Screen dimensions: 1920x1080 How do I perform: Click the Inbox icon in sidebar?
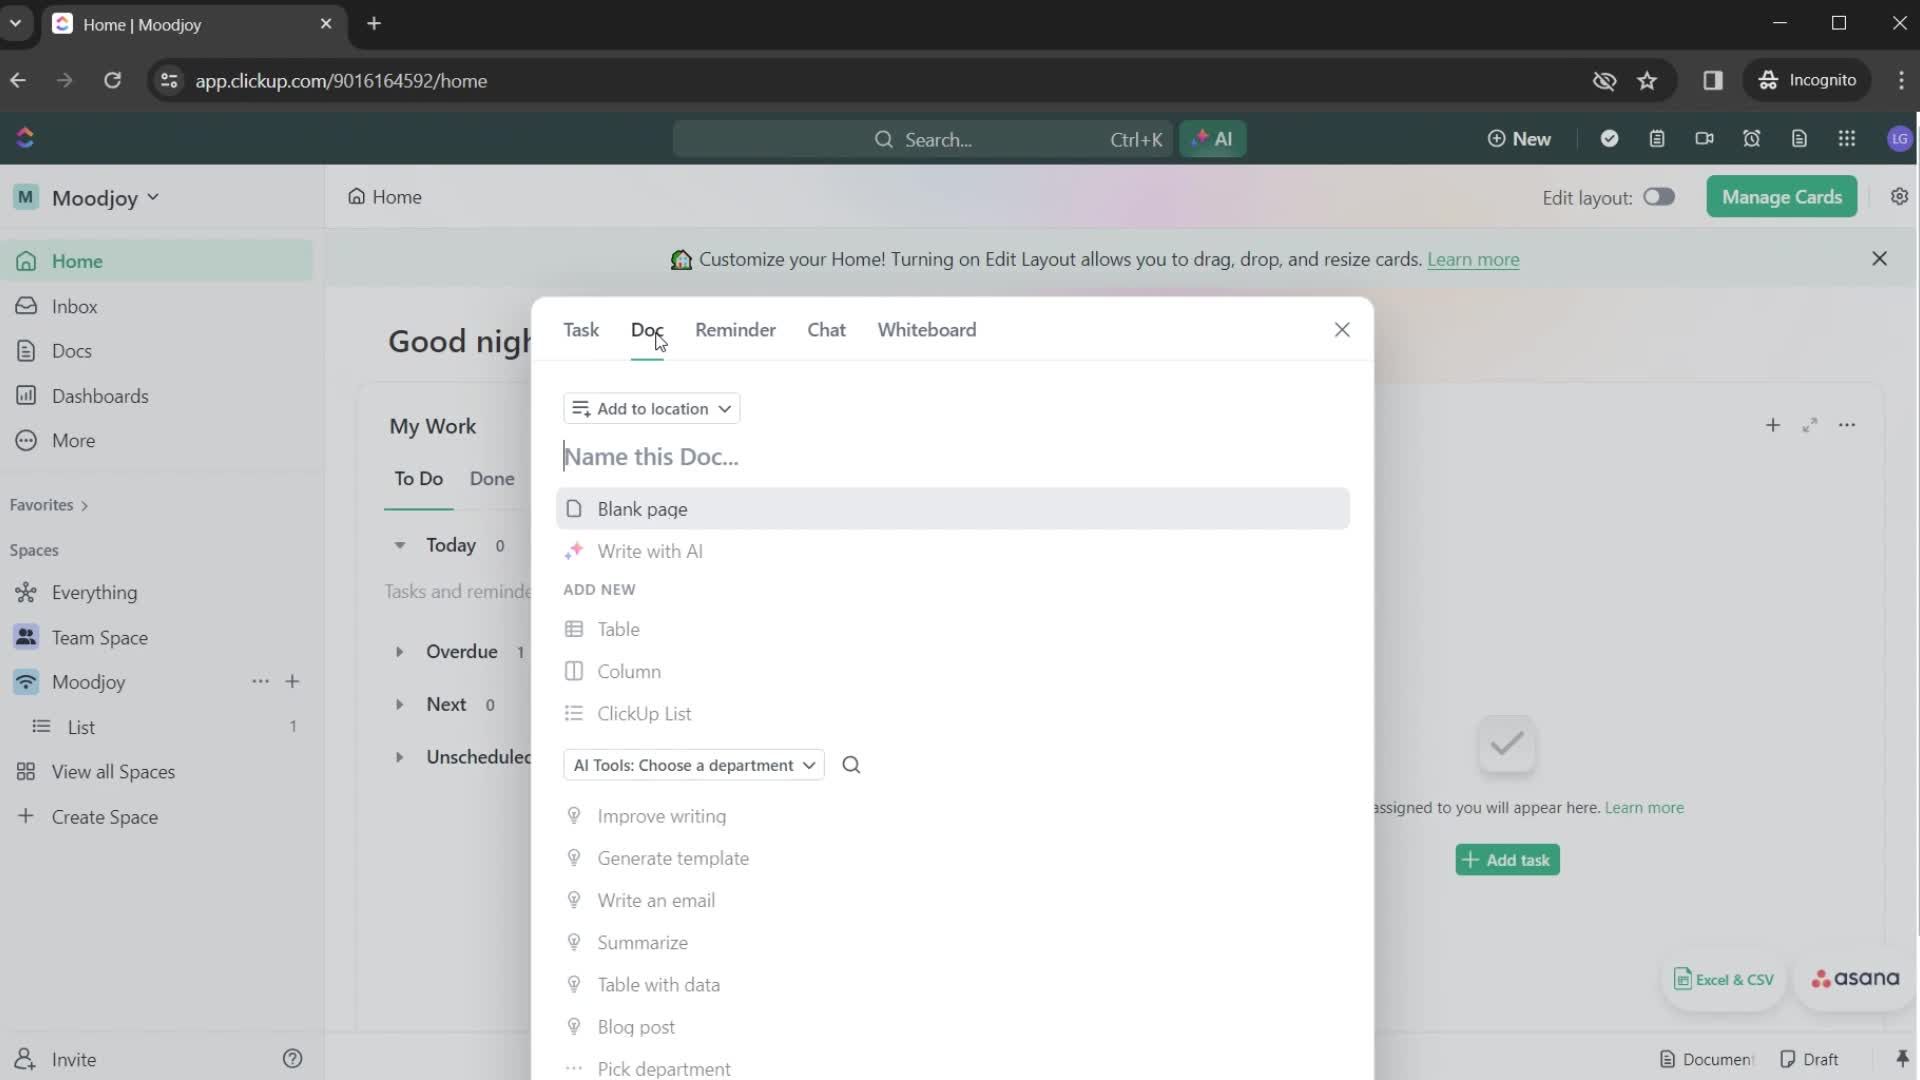(x=25, y=306)
